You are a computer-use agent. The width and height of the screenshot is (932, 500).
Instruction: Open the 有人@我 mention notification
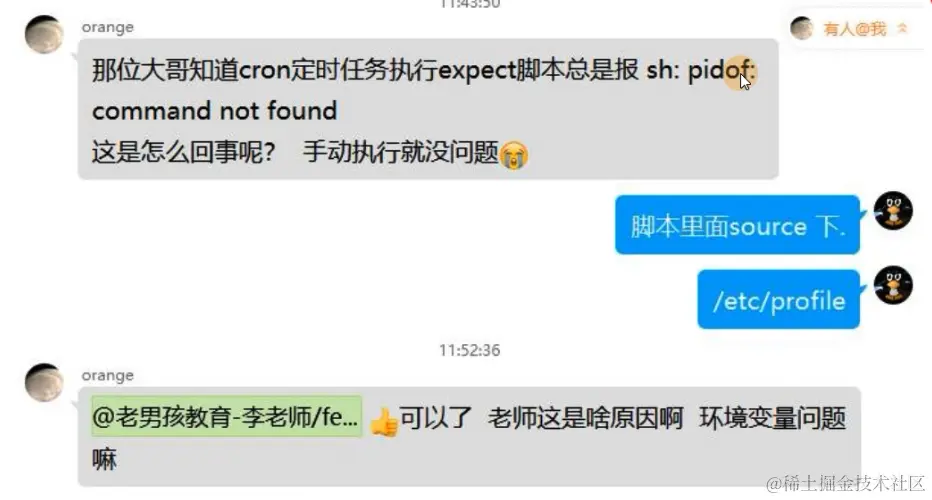point(855,29)
